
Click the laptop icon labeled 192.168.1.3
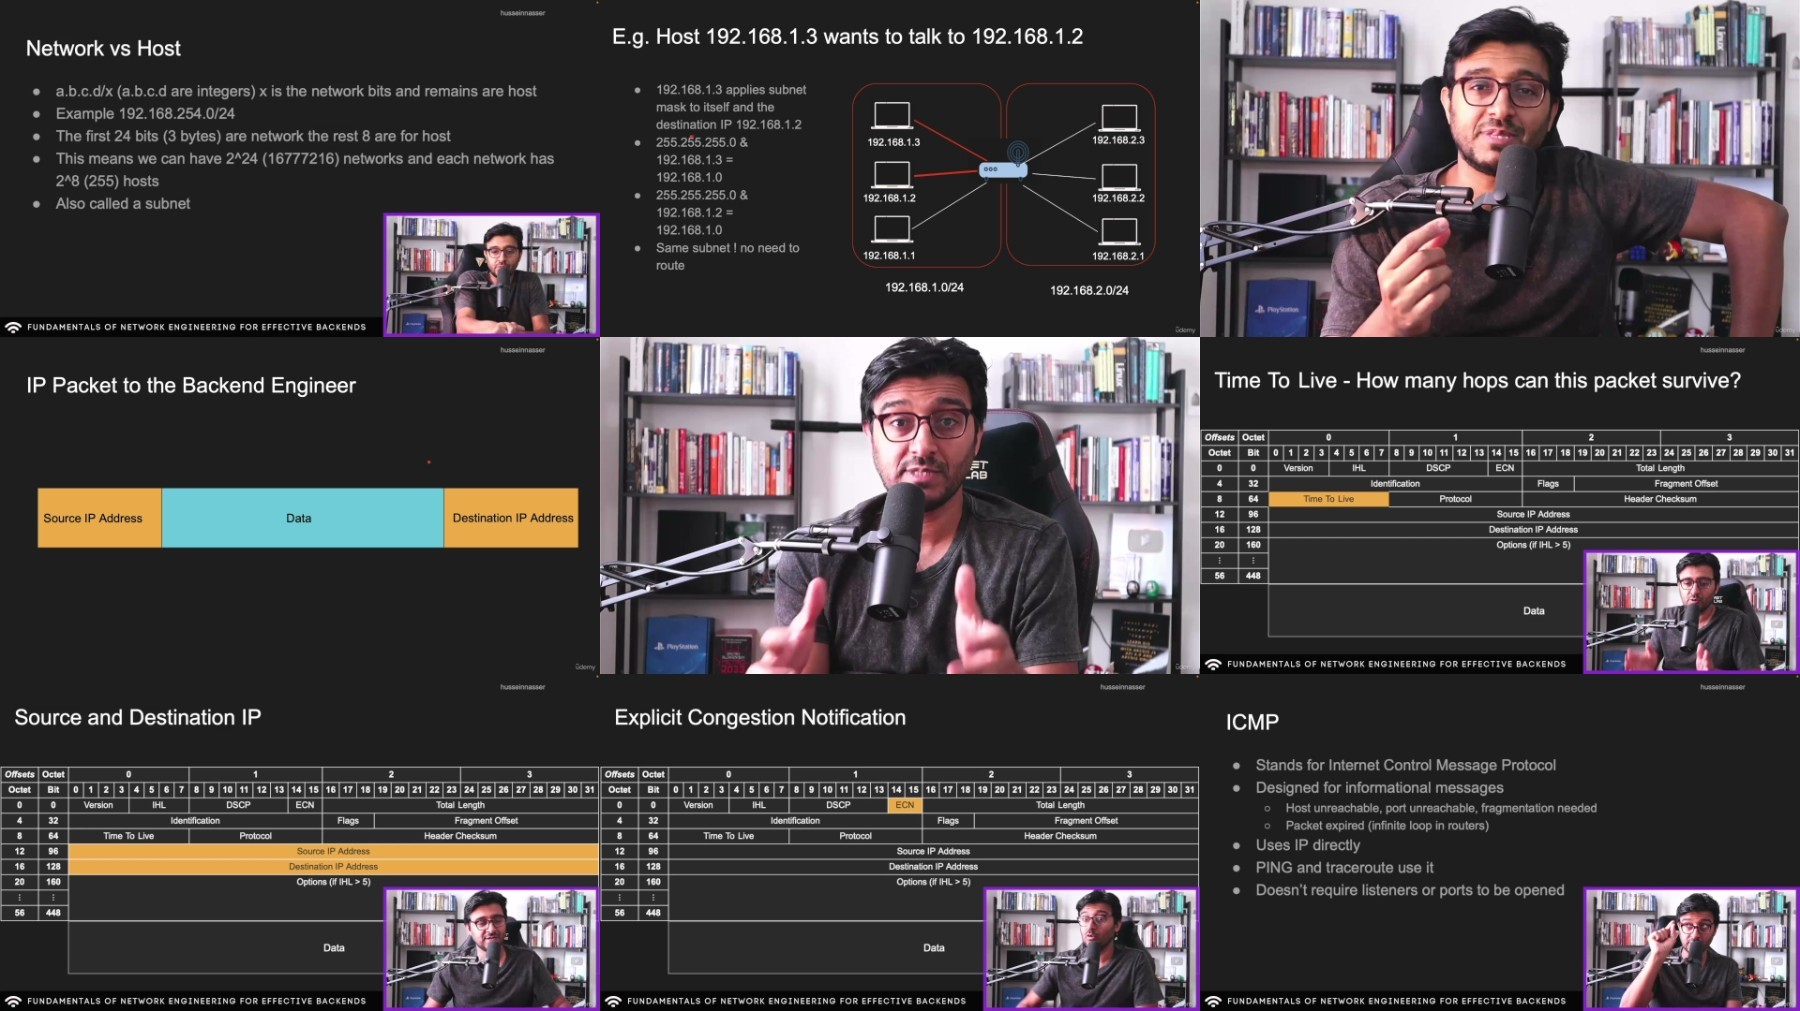[x=891, y=115]
